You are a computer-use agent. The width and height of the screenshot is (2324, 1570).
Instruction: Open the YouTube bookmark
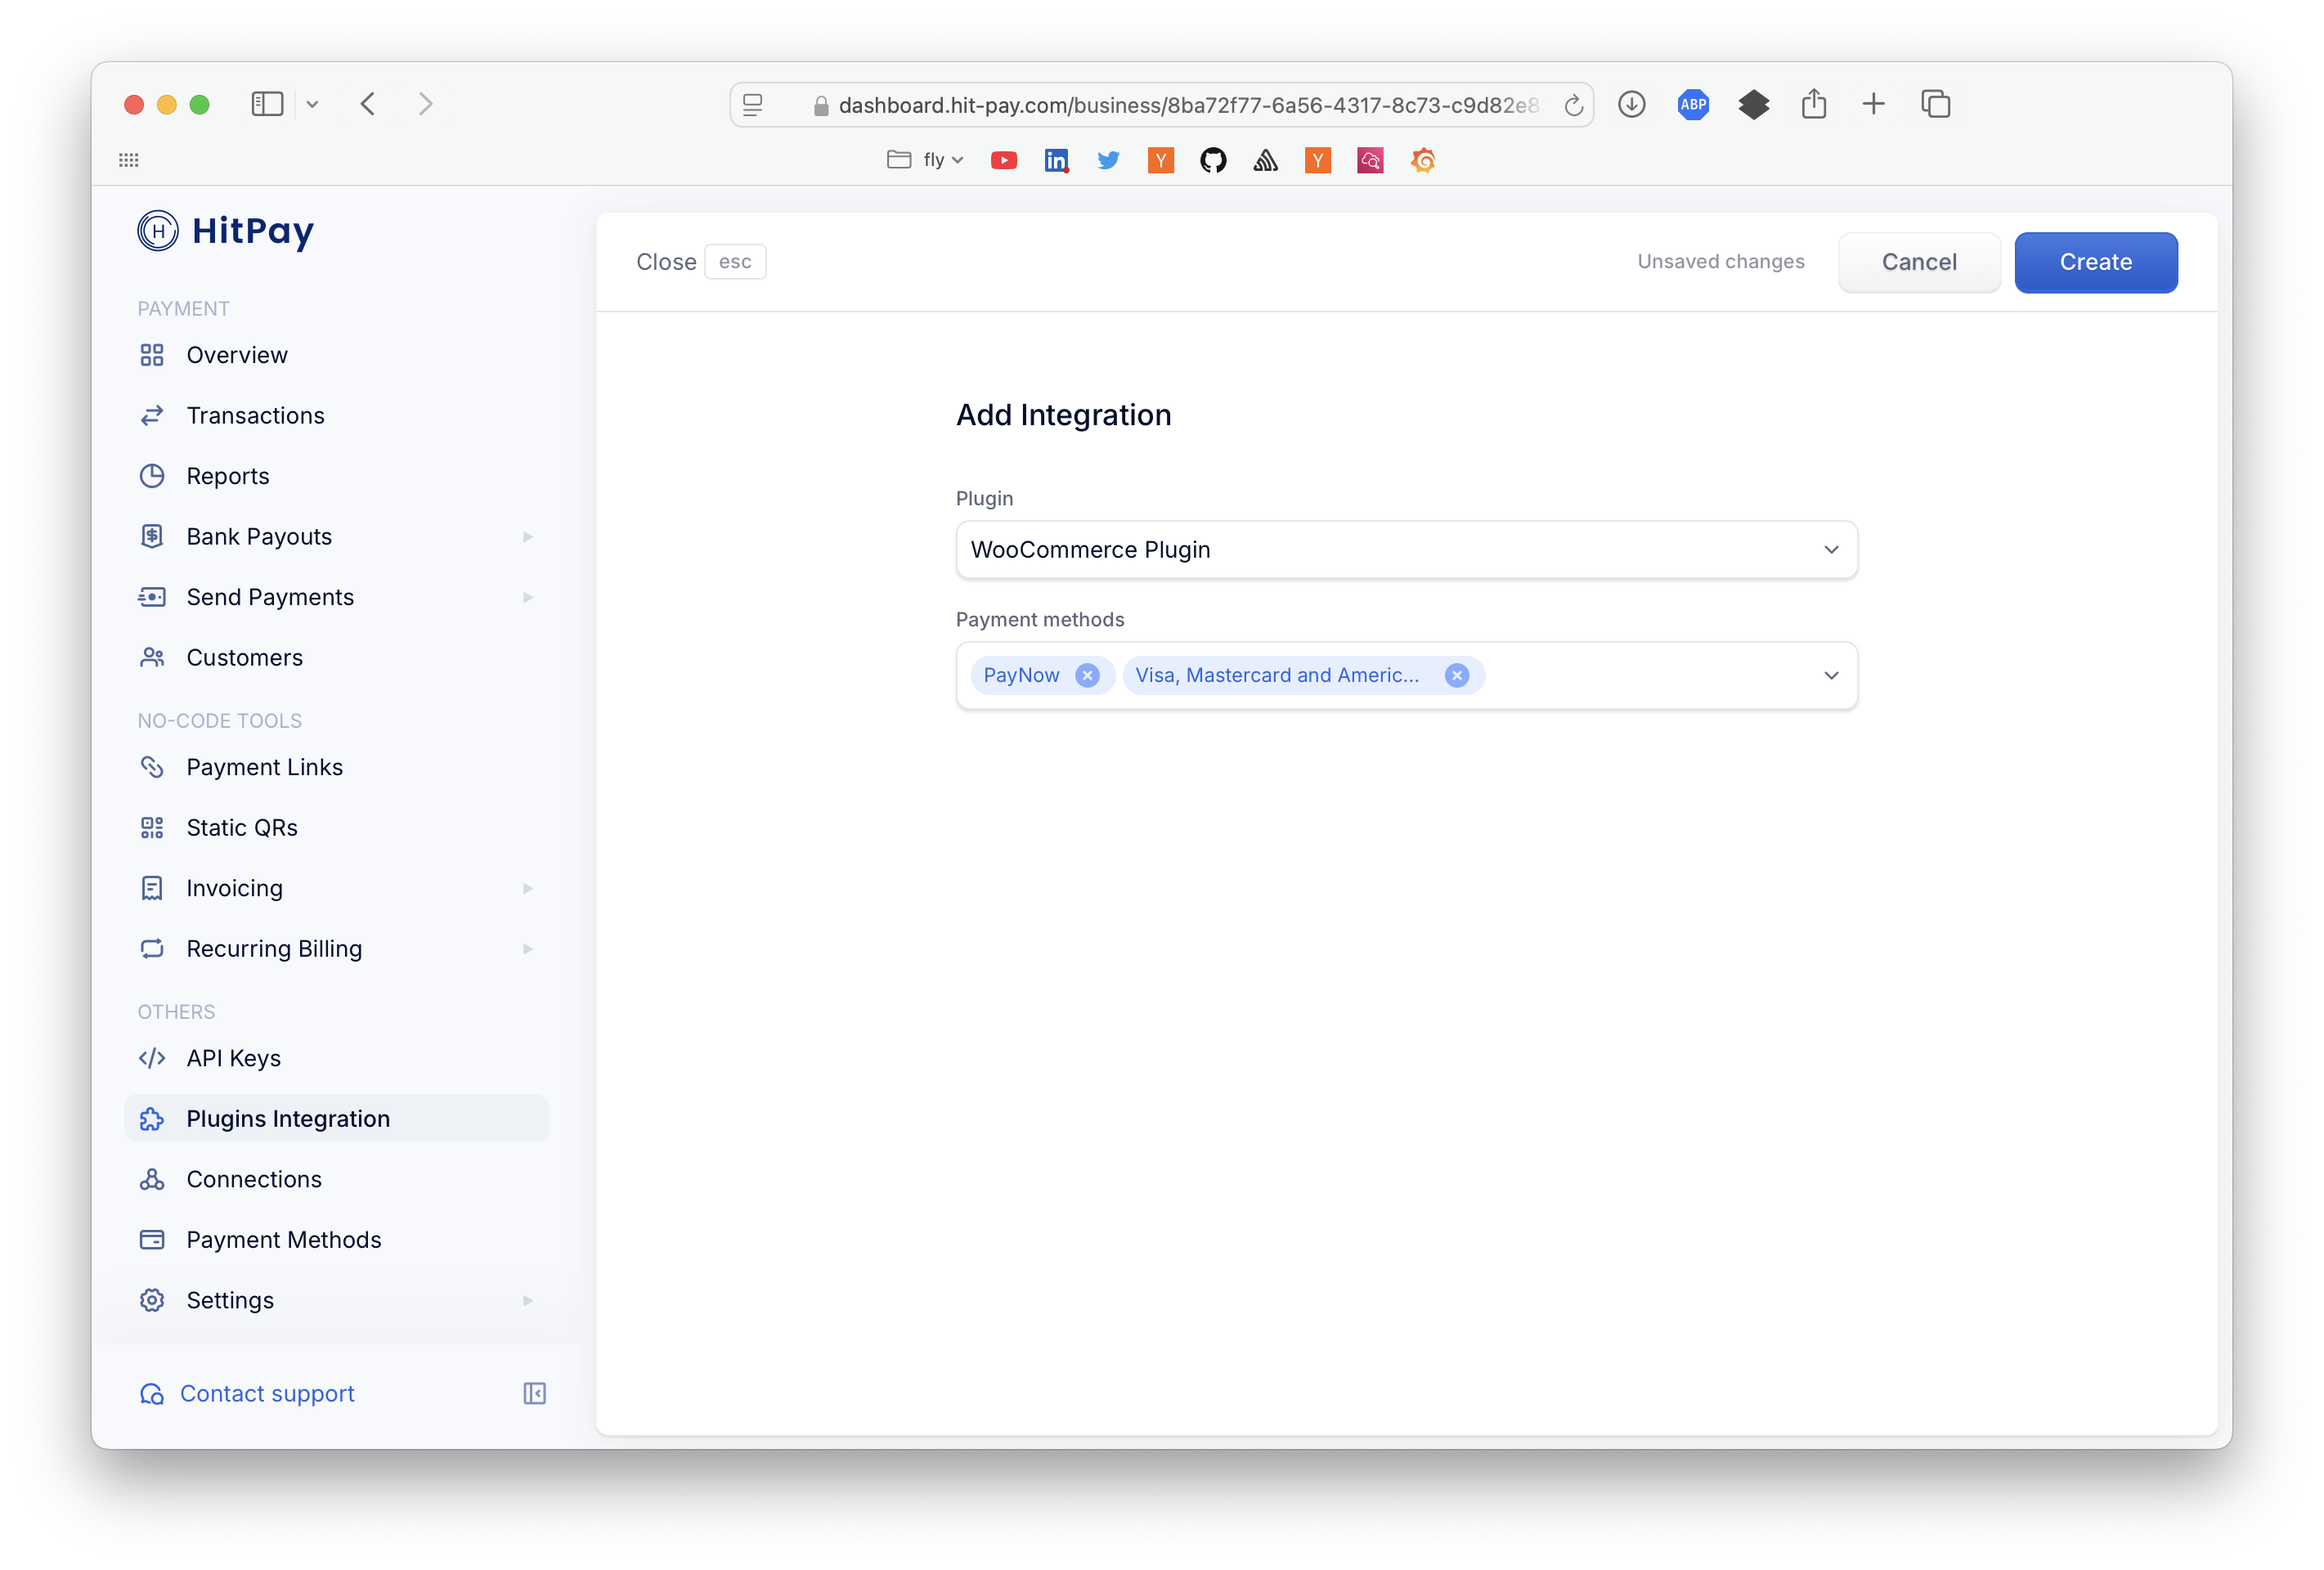click(x=1003, y=160)
